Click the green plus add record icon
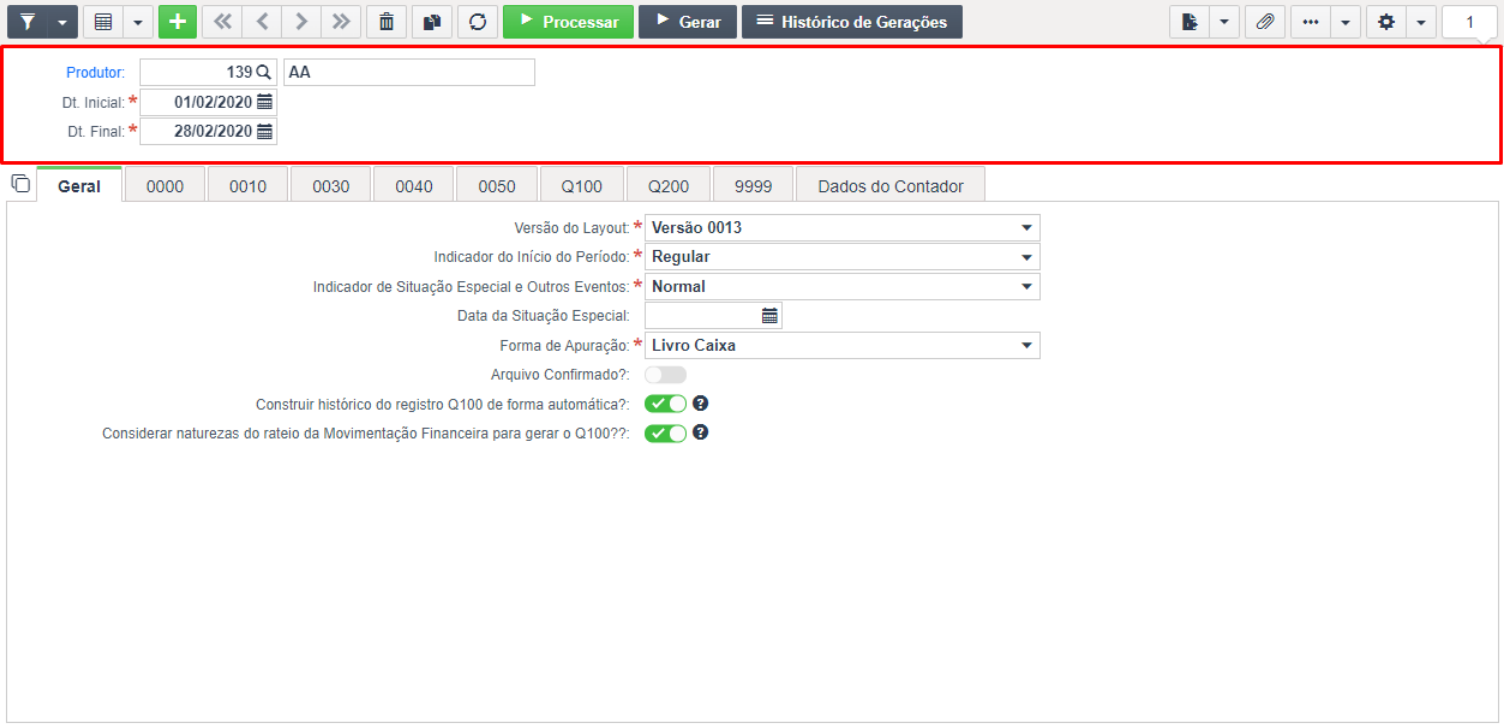This screenshot has width=1505, height=726. tap(177, 22)
